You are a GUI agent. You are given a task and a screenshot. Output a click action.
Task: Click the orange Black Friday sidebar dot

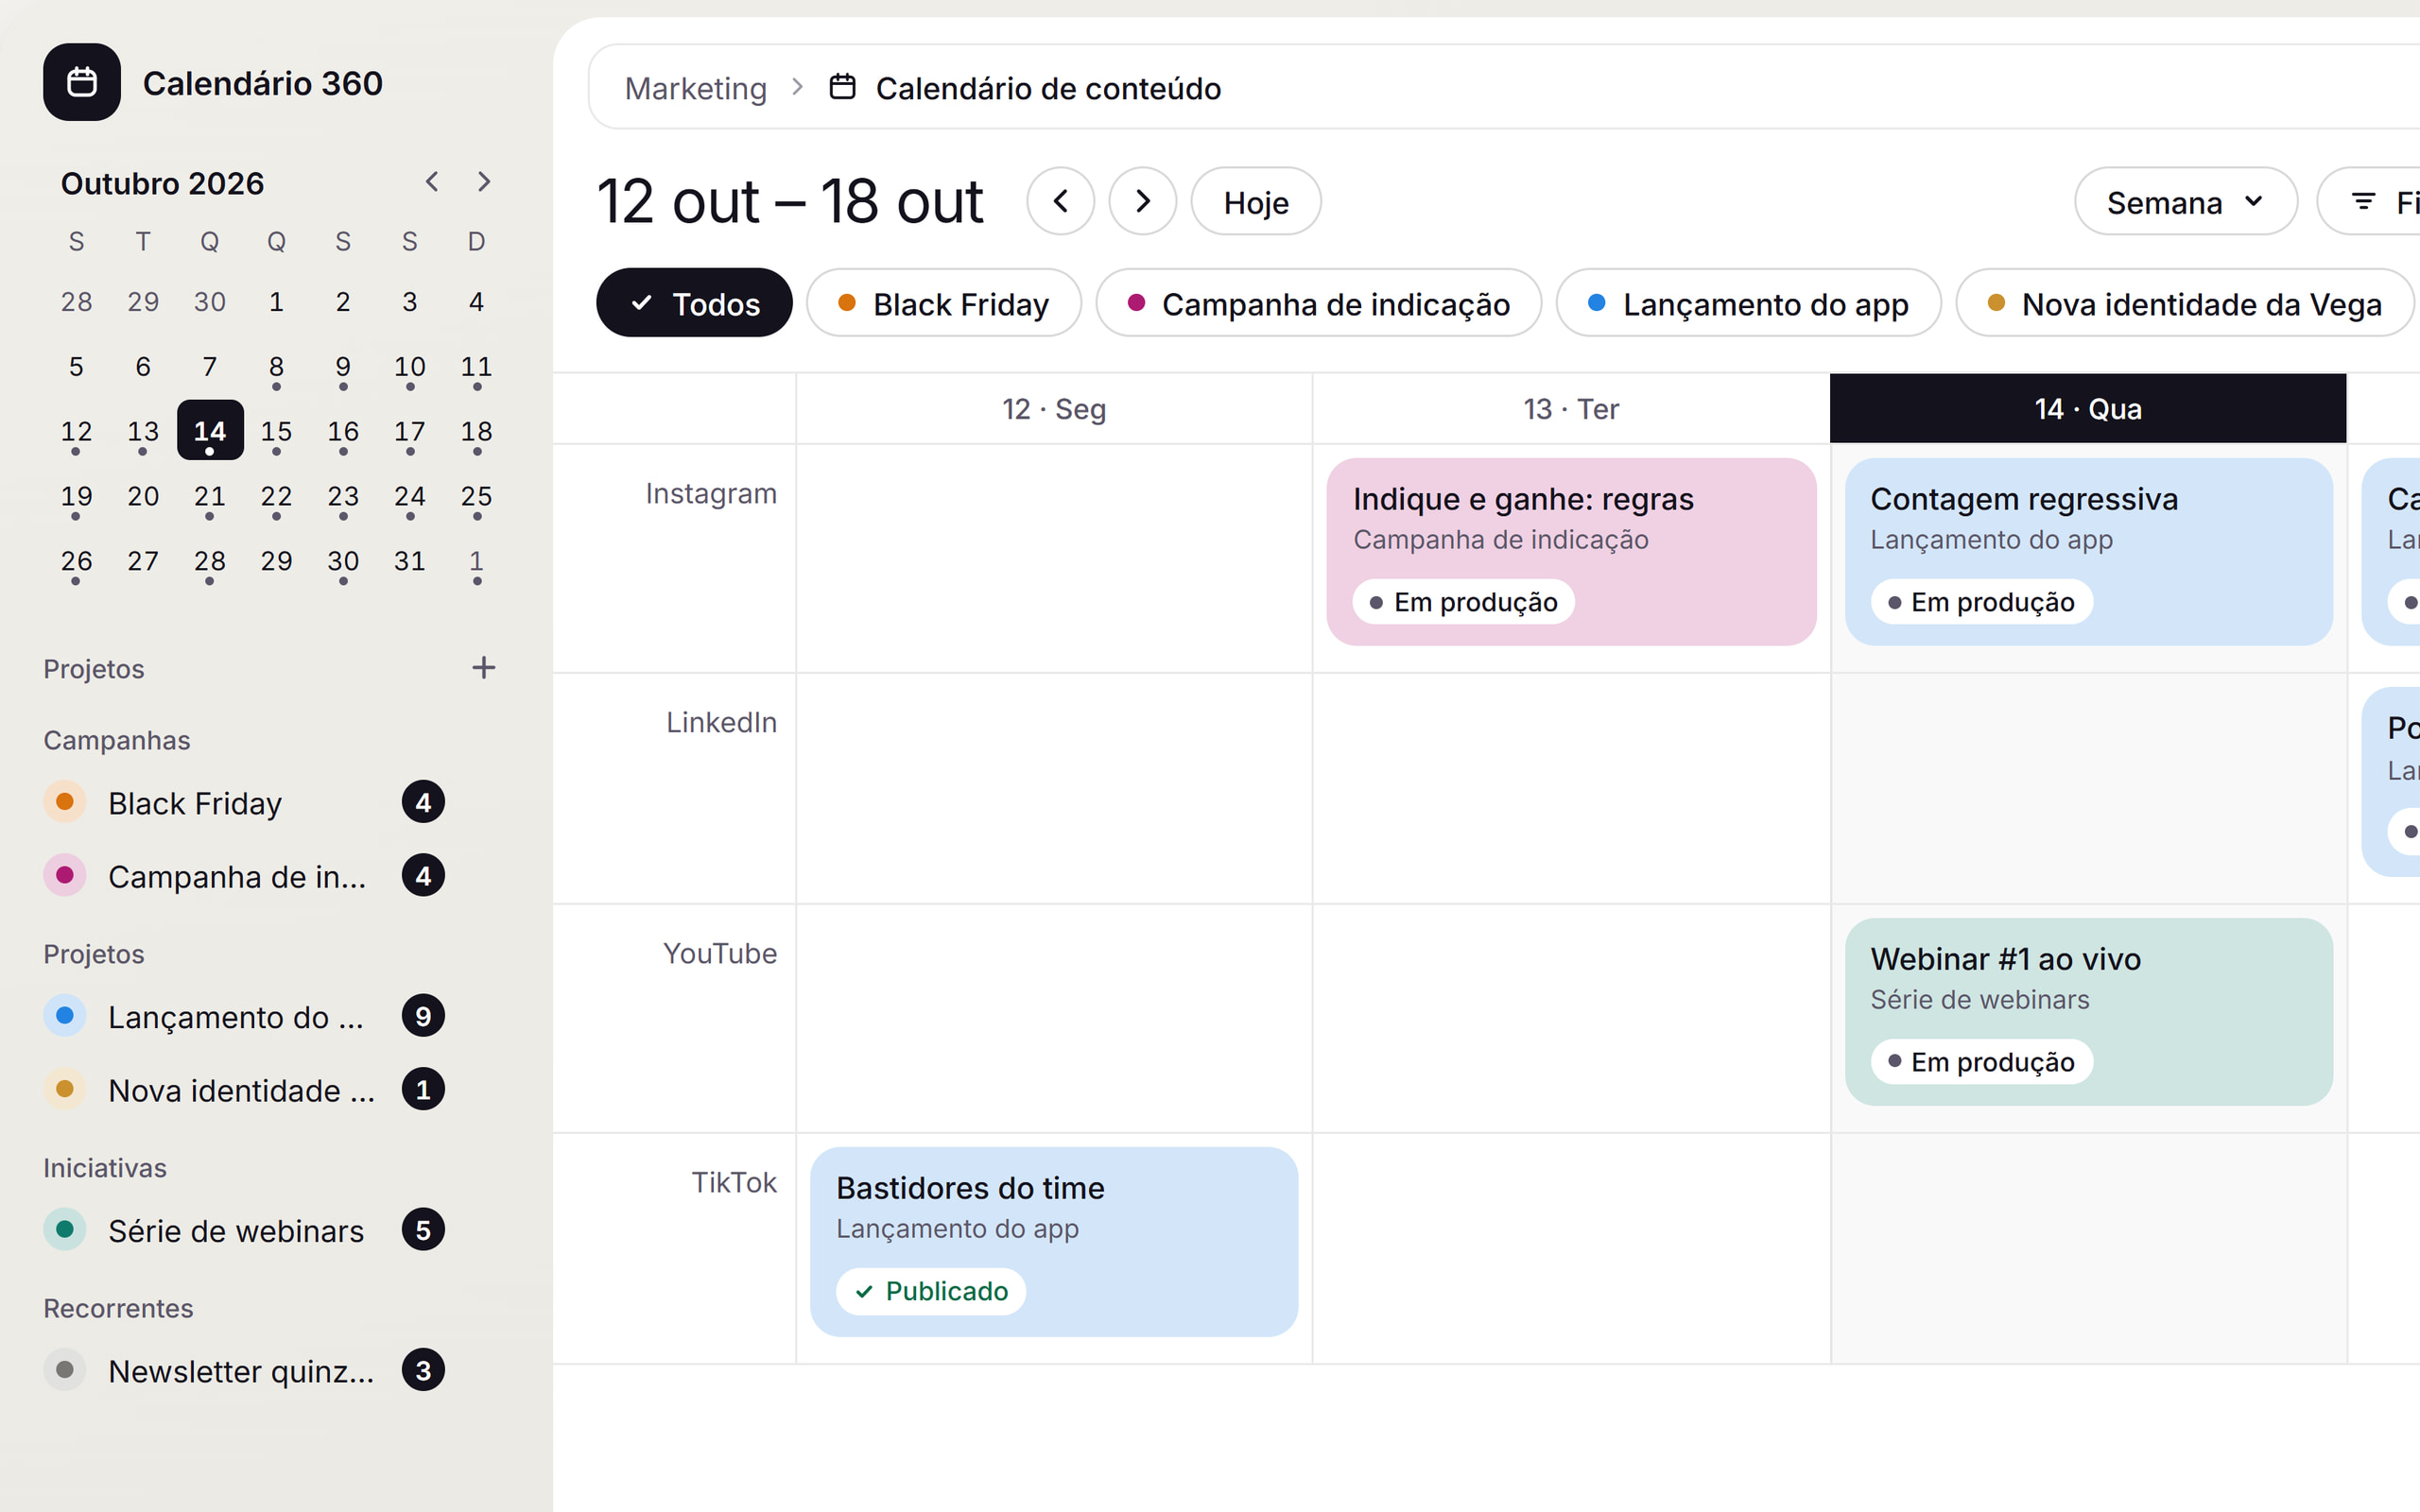click(65, 802)
